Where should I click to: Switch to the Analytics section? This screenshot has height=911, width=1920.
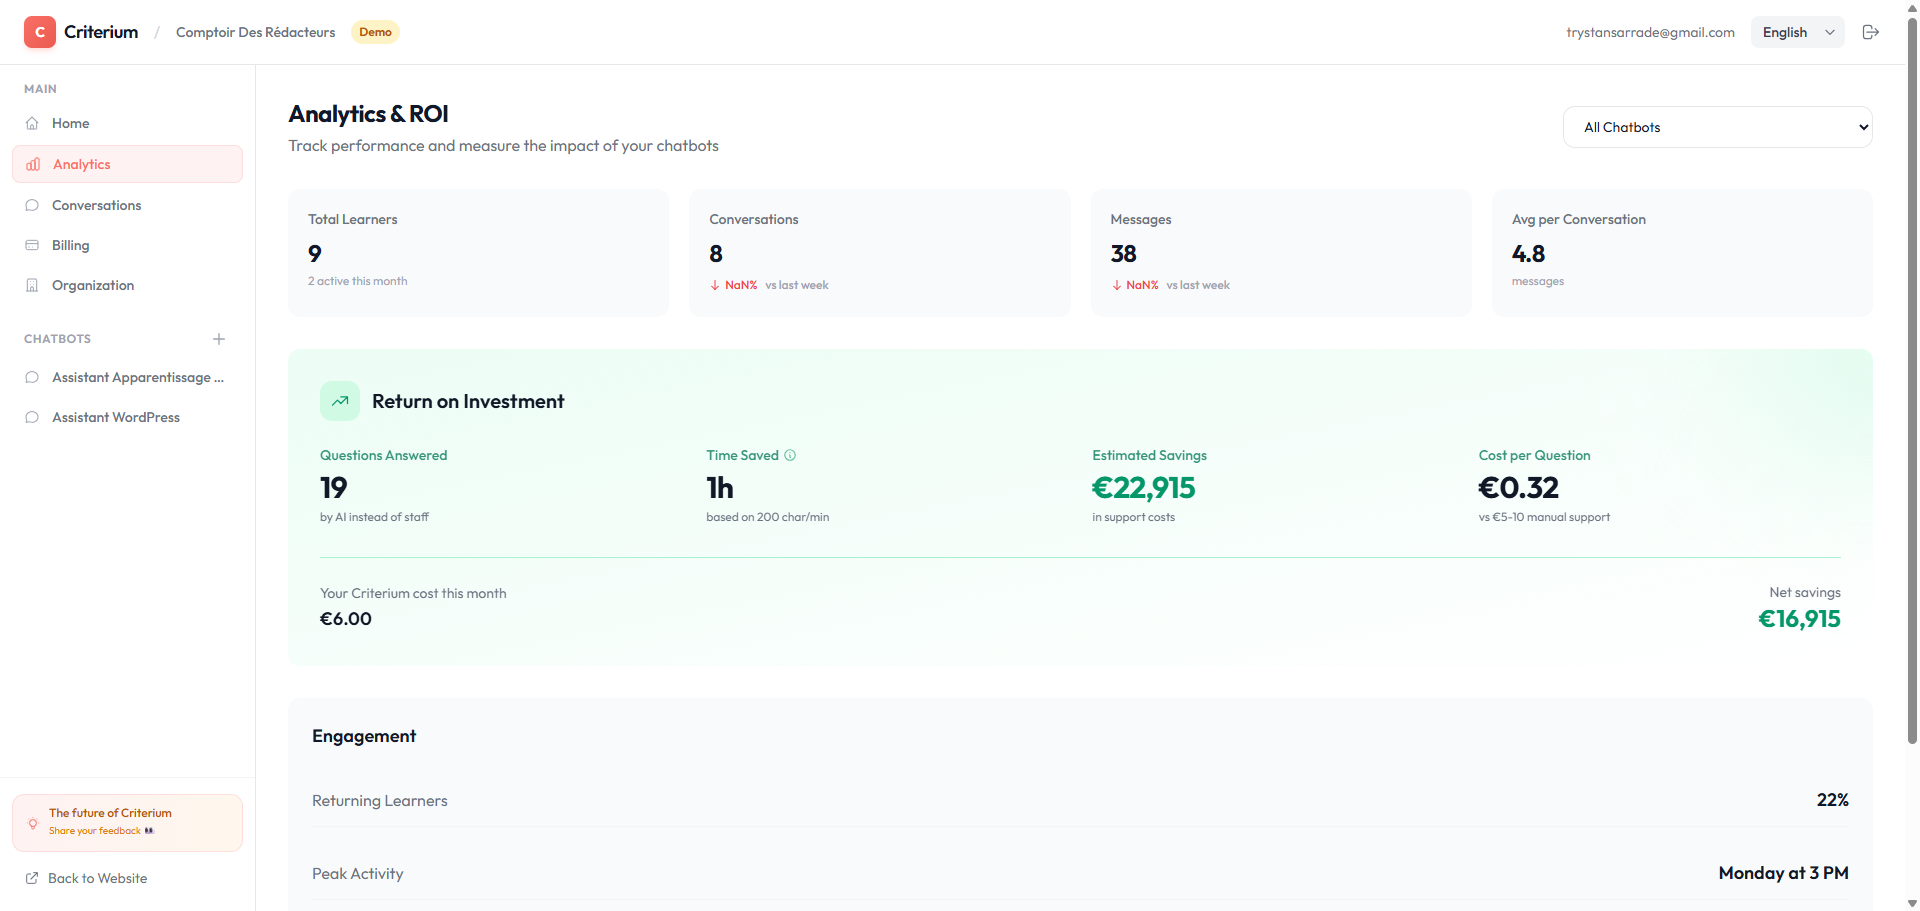(x=81, y=164)
